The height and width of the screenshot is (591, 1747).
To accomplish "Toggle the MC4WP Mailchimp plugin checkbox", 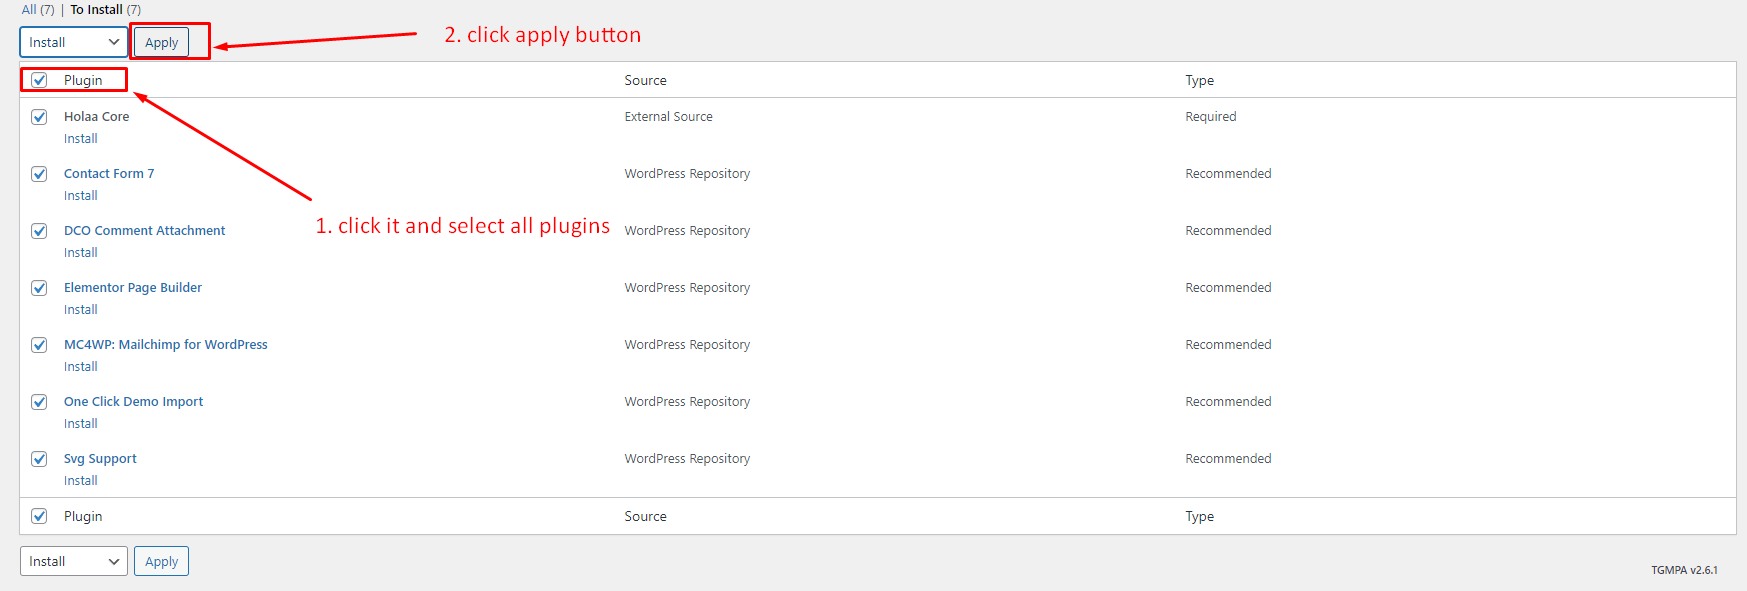I will coord(39,345).
